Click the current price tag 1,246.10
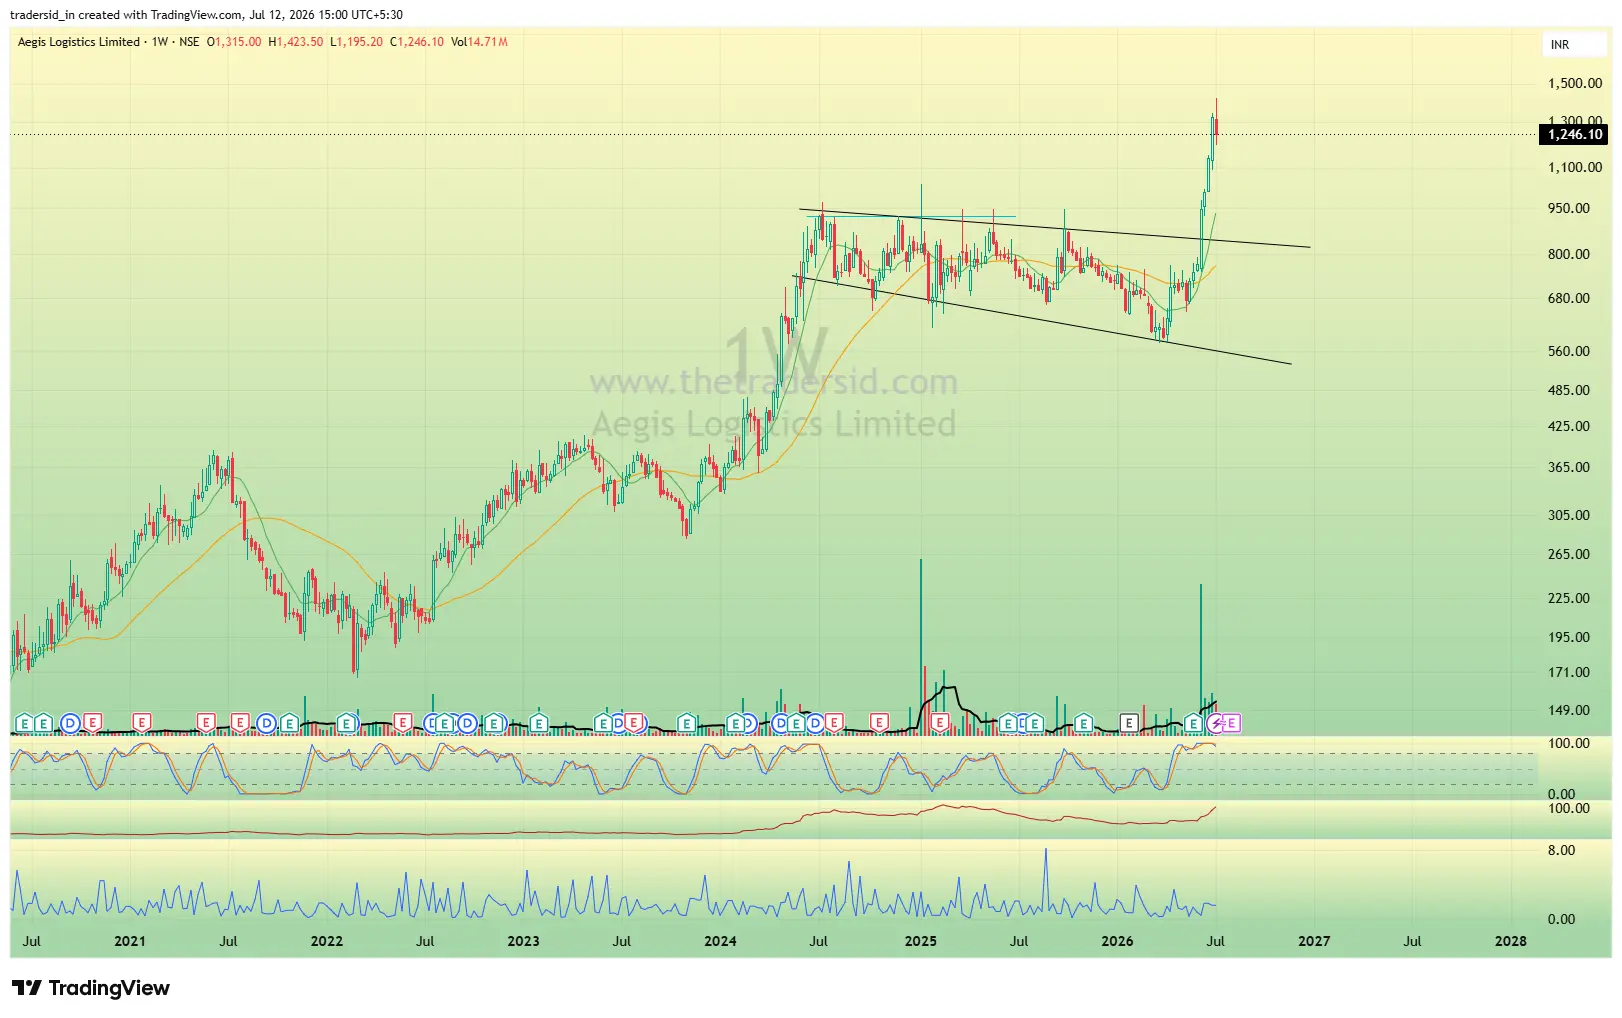This screenshot has width=1622, height=1018. click(1575, 134)
